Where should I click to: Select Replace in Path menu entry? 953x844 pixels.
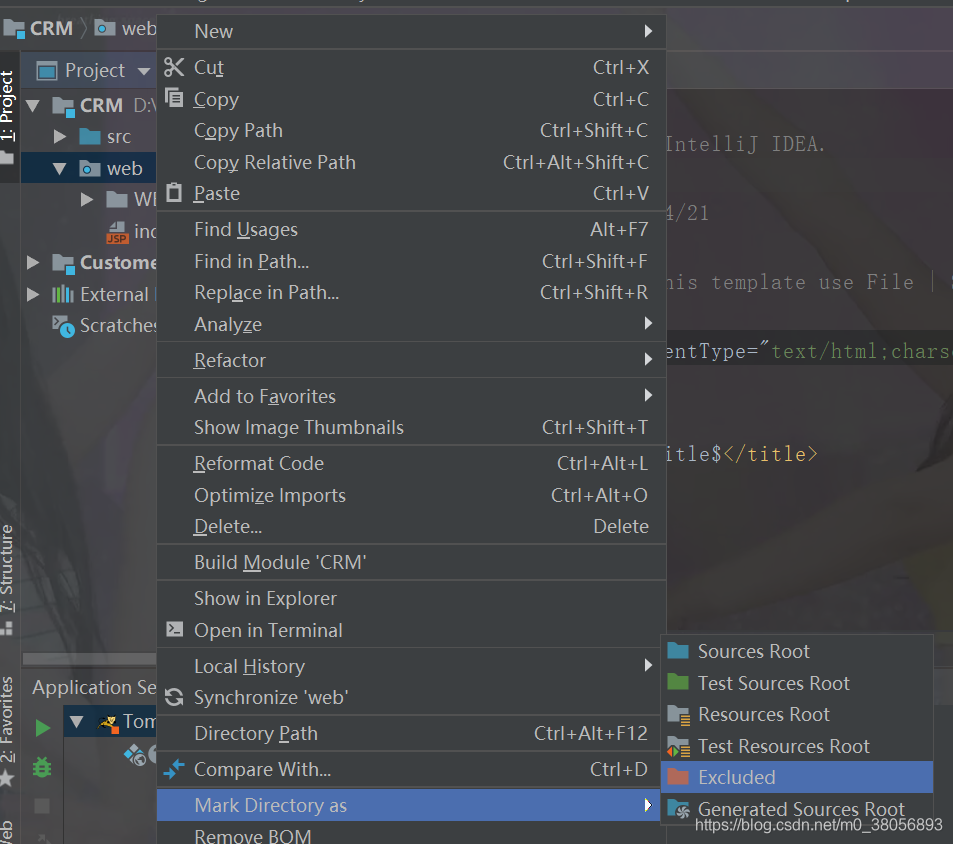pos(411,293)
